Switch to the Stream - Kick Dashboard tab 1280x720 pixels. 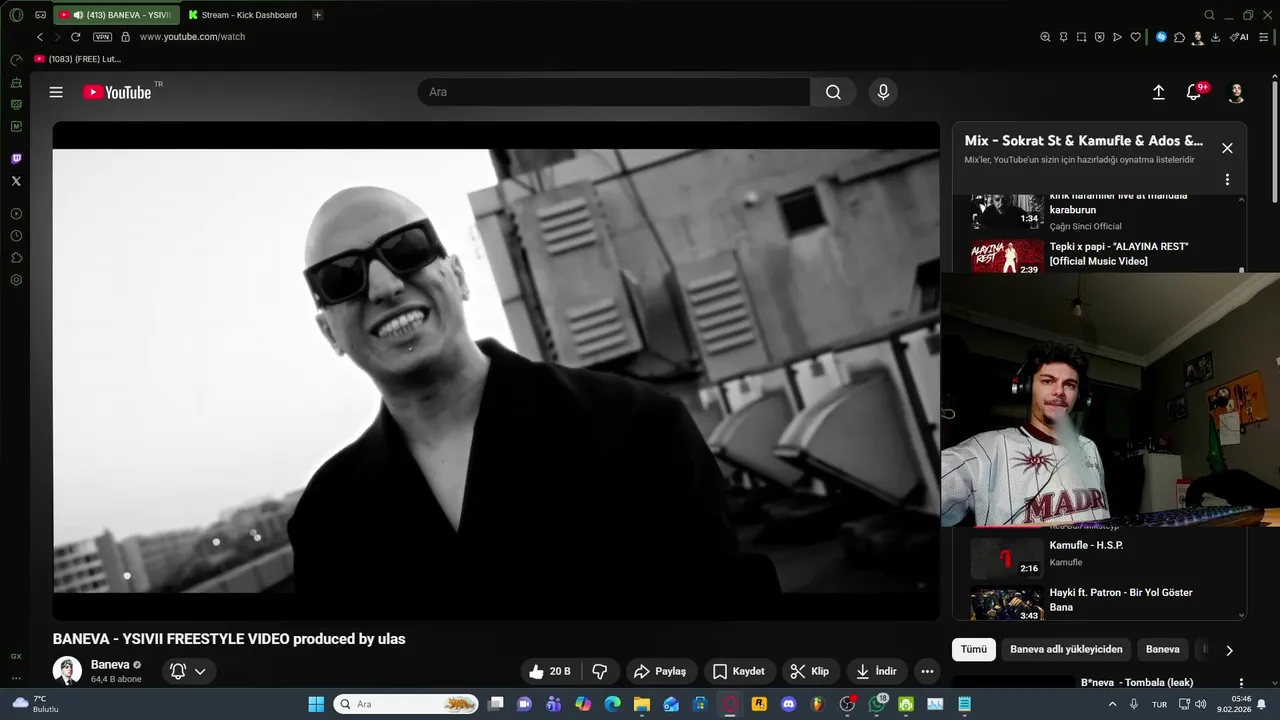[x=243, y=15]
